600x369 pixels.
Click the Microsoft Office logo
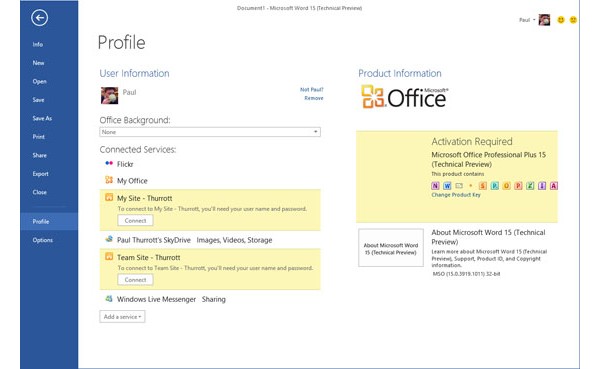pos(404,97)
